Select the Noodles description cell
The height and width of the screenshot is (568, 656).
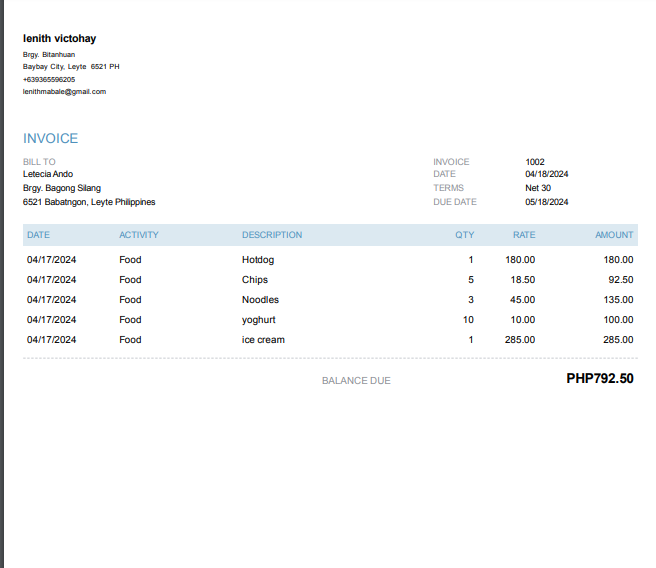point(260,300)
